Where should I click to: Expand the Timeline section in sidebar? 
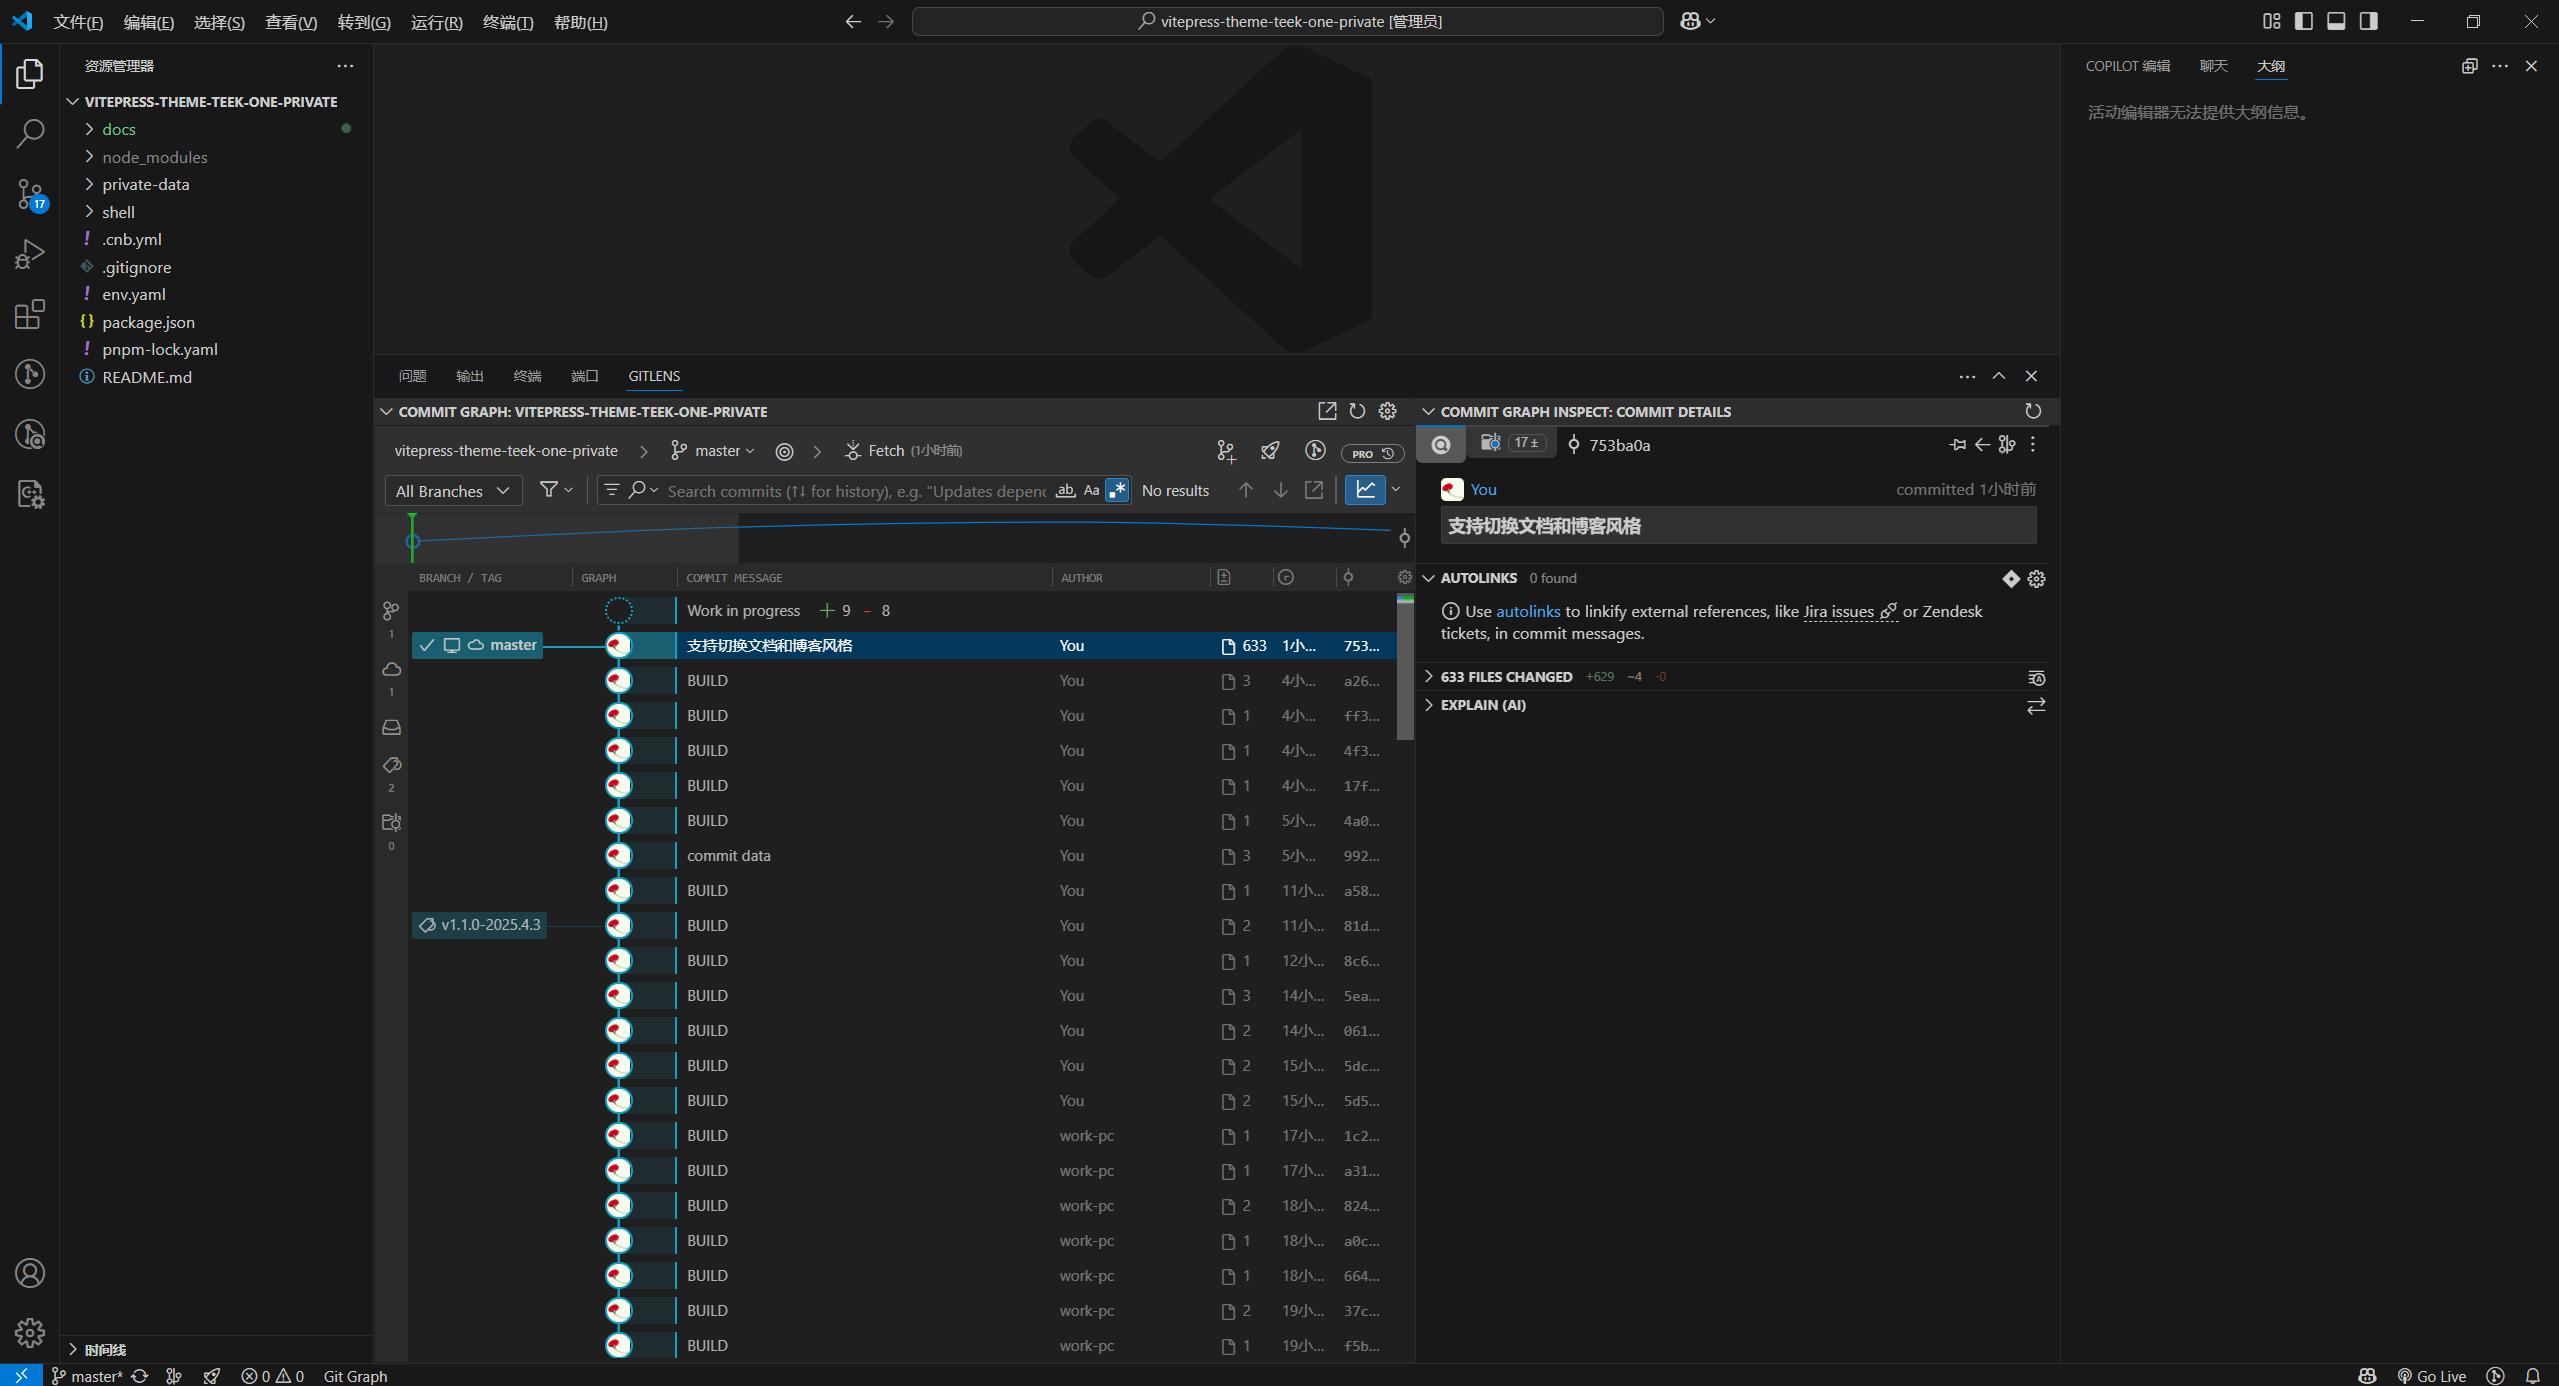tap(105, 1350)
